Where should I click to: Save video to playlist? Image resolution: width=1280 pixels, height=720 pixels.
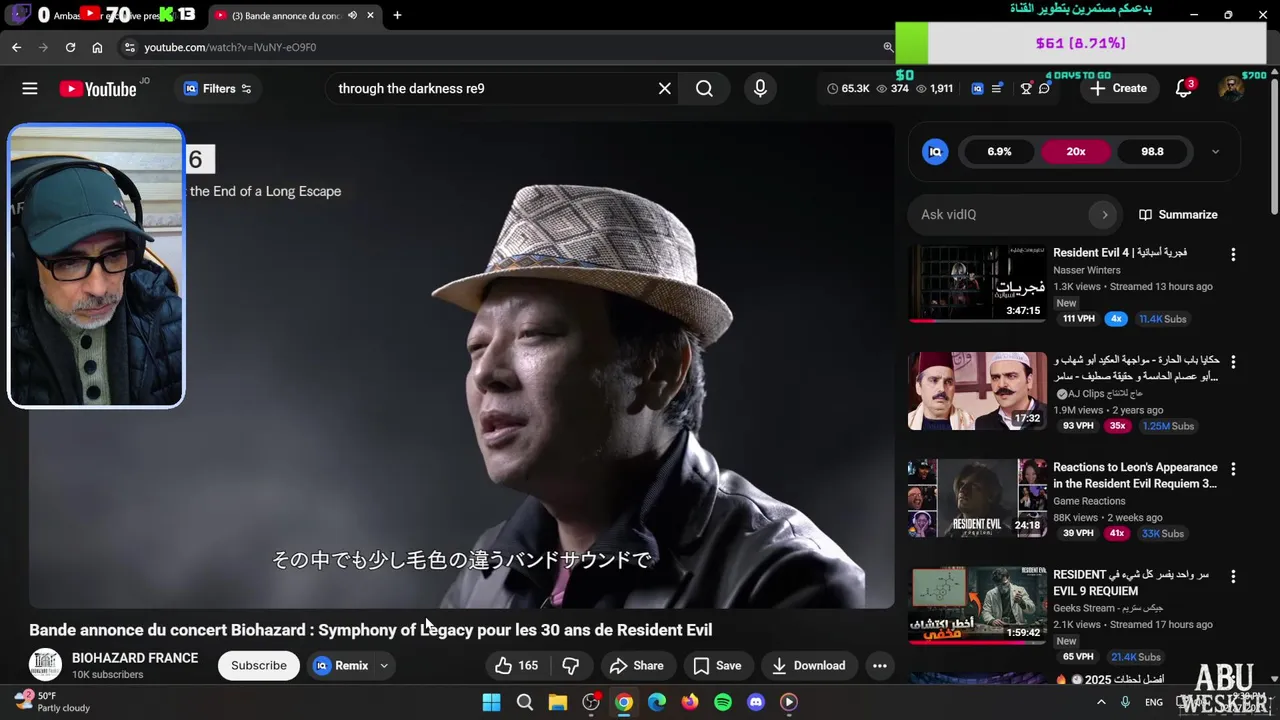717,666
